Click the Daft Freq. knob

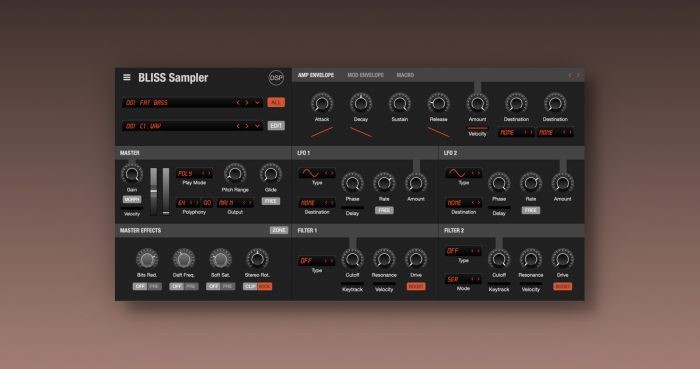pos(183,259)
